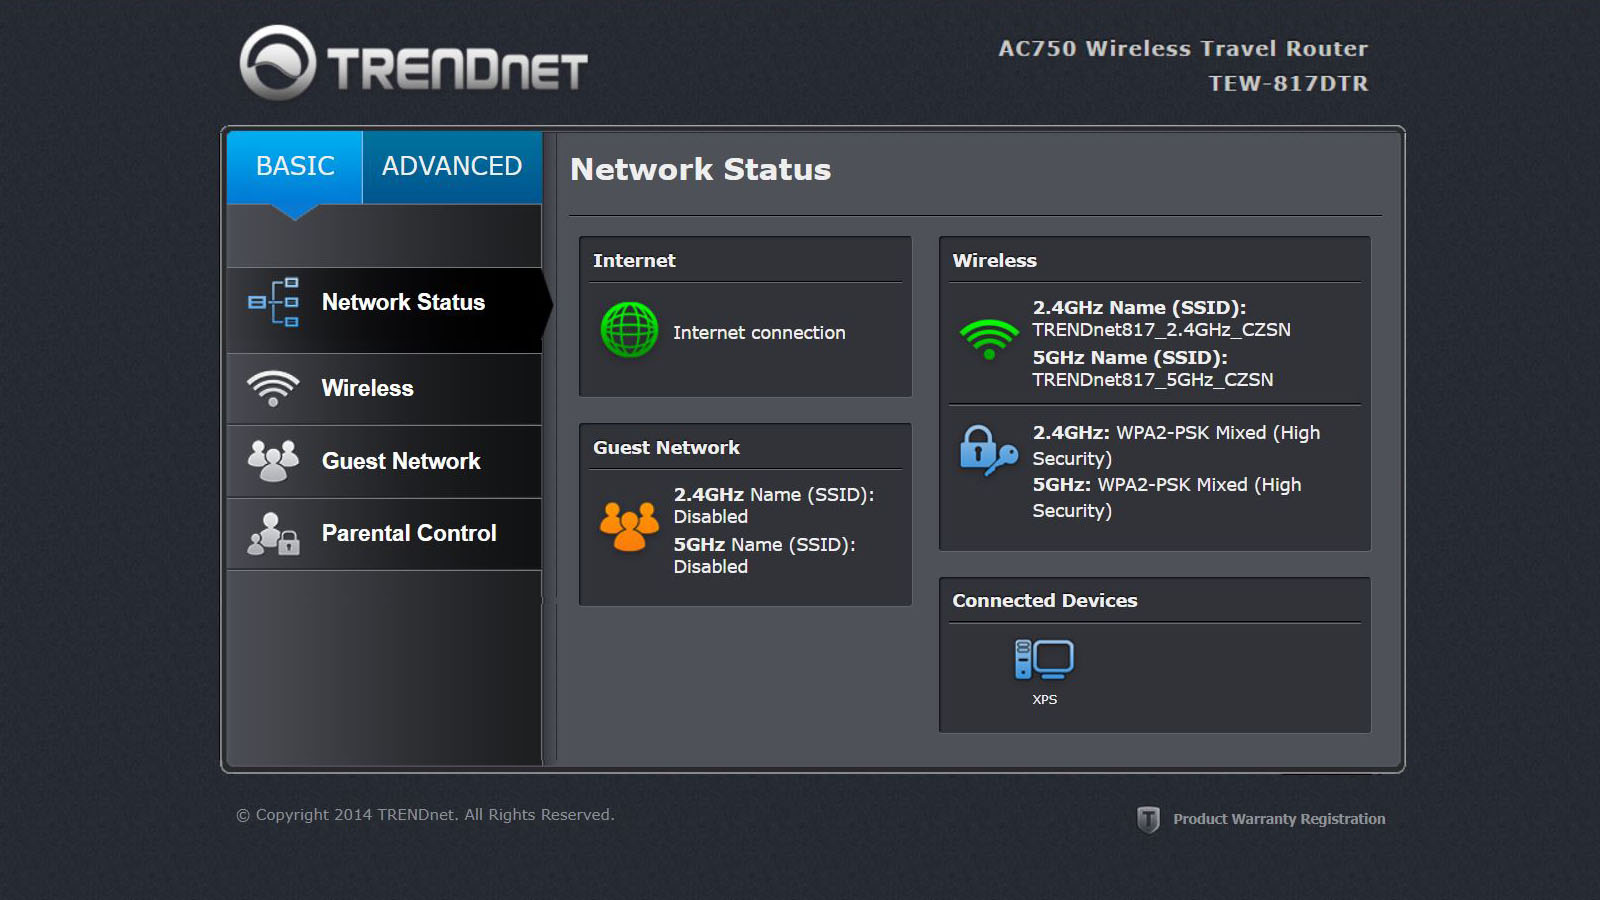The image size is (1600, 900).
Task: Click the Connected Devices panel heading
Action: click(x=1044, y=601)
